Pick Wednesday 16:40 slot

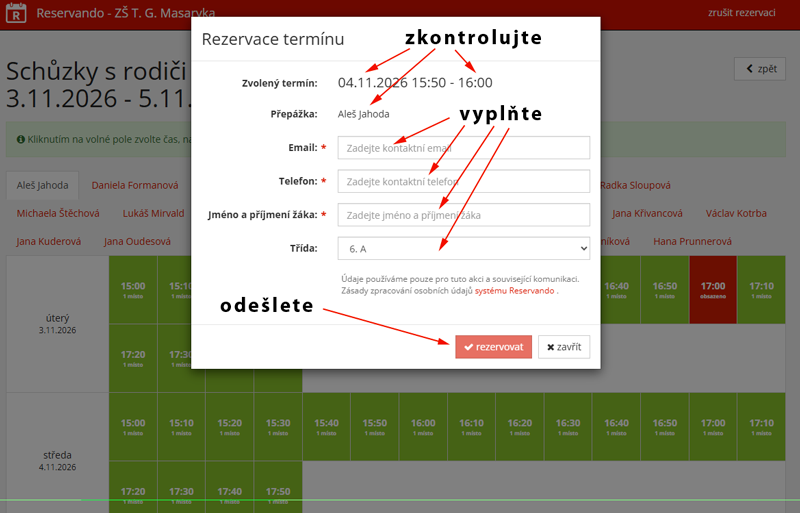[616, 427]
